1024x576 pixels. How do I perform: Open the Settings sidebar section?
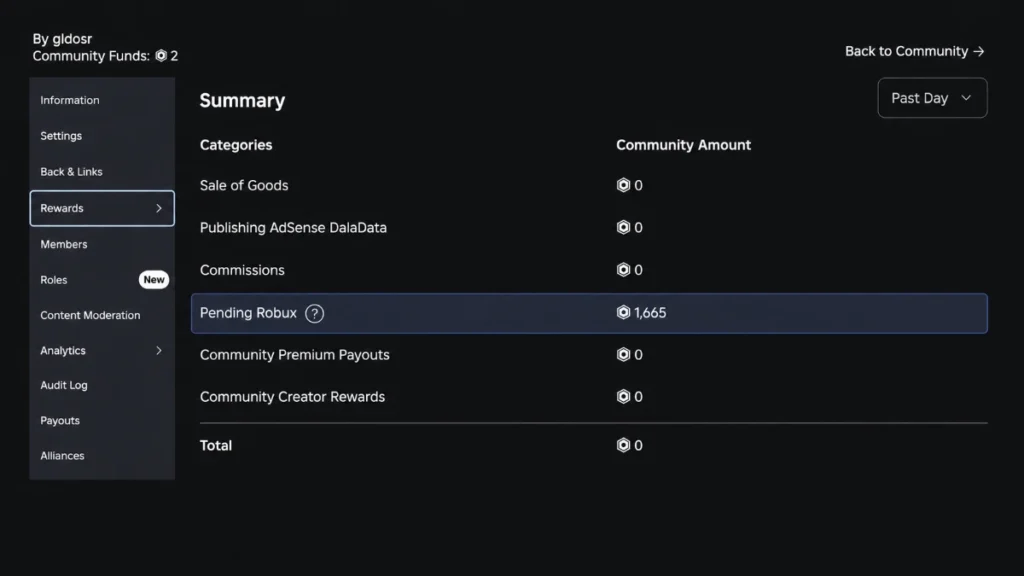tap(102, 136)
